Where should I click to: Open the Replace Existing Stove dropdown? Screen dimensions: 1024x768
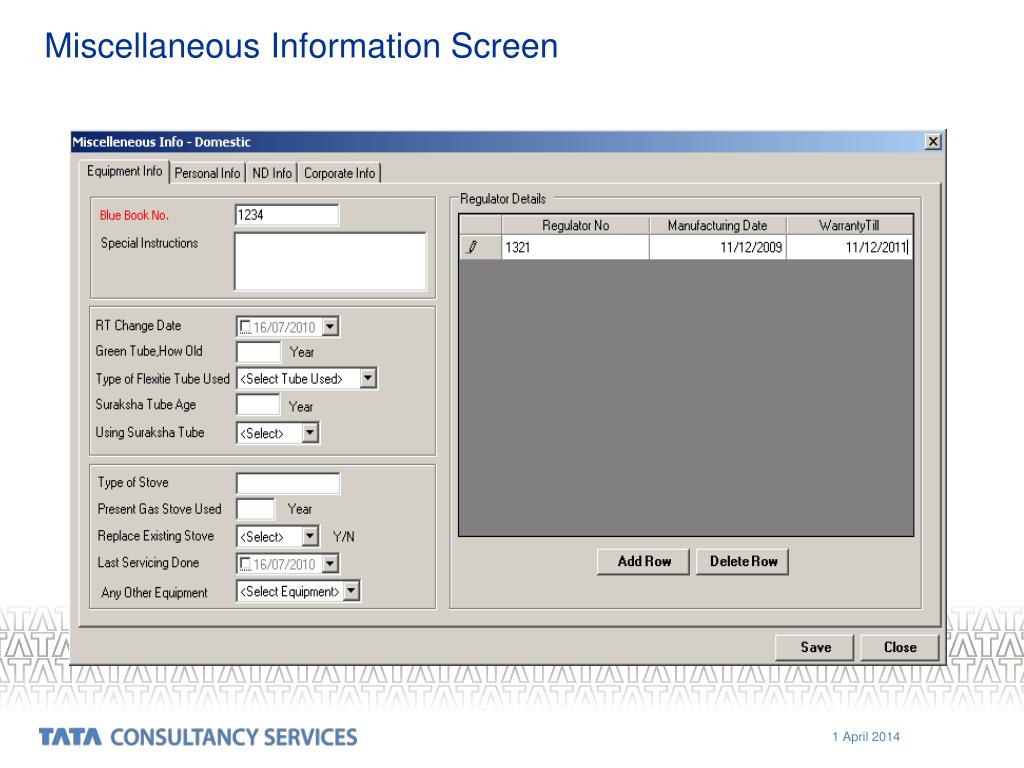point(310,537)
